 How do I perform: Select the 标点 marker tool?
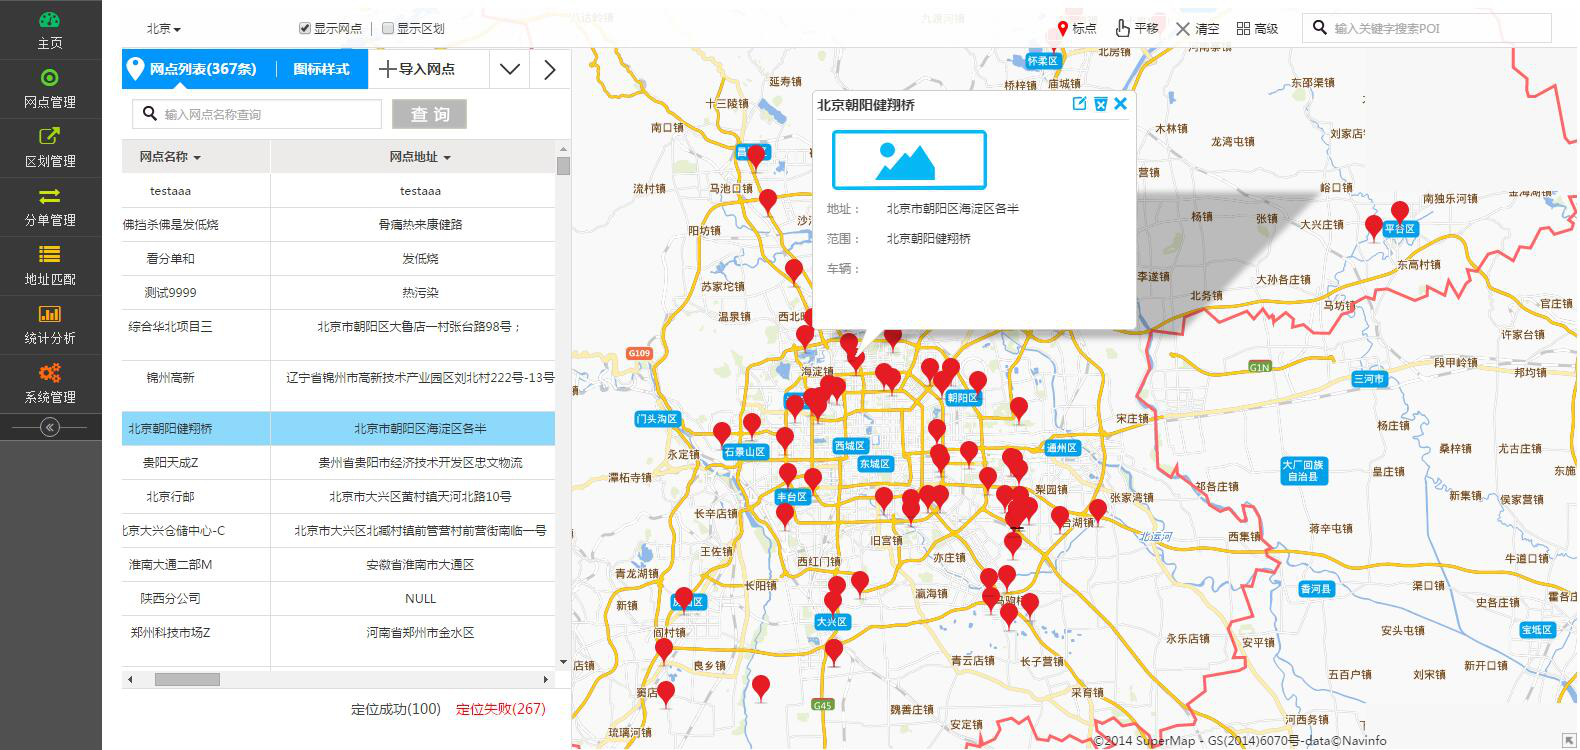click(x=1077, y=28)
